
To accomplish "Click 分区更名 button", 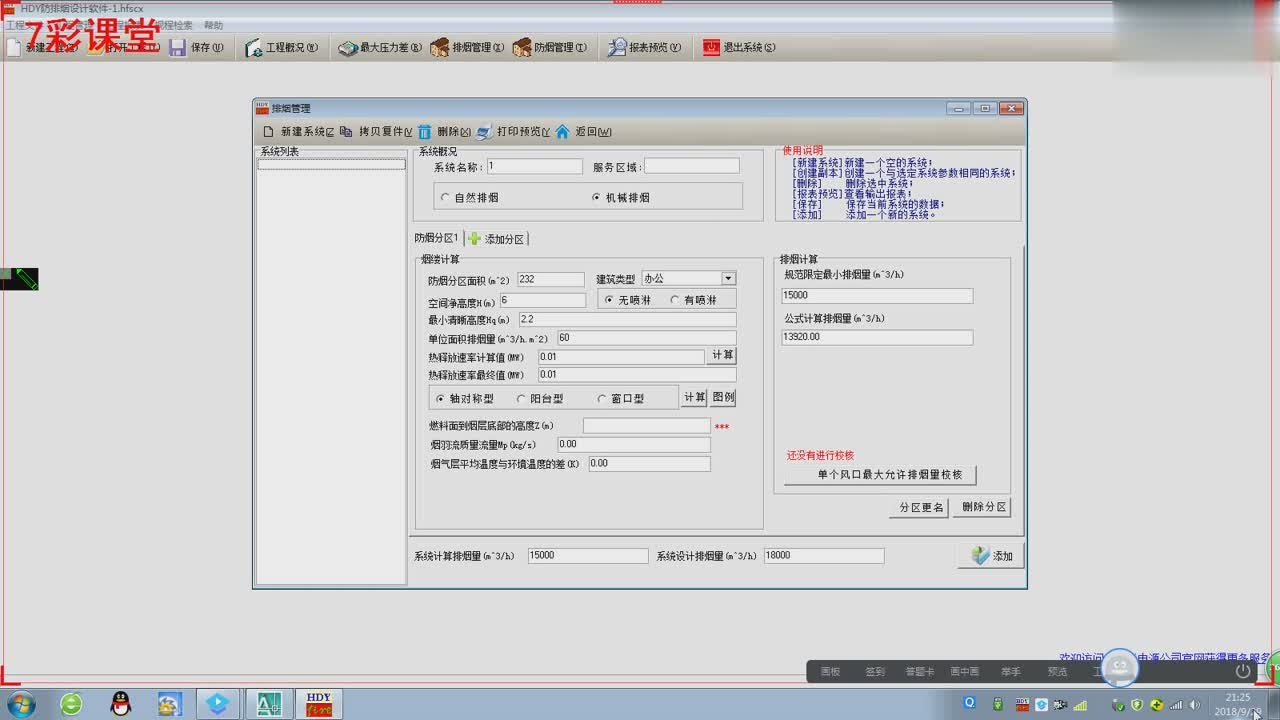I will tap(919, 507).
